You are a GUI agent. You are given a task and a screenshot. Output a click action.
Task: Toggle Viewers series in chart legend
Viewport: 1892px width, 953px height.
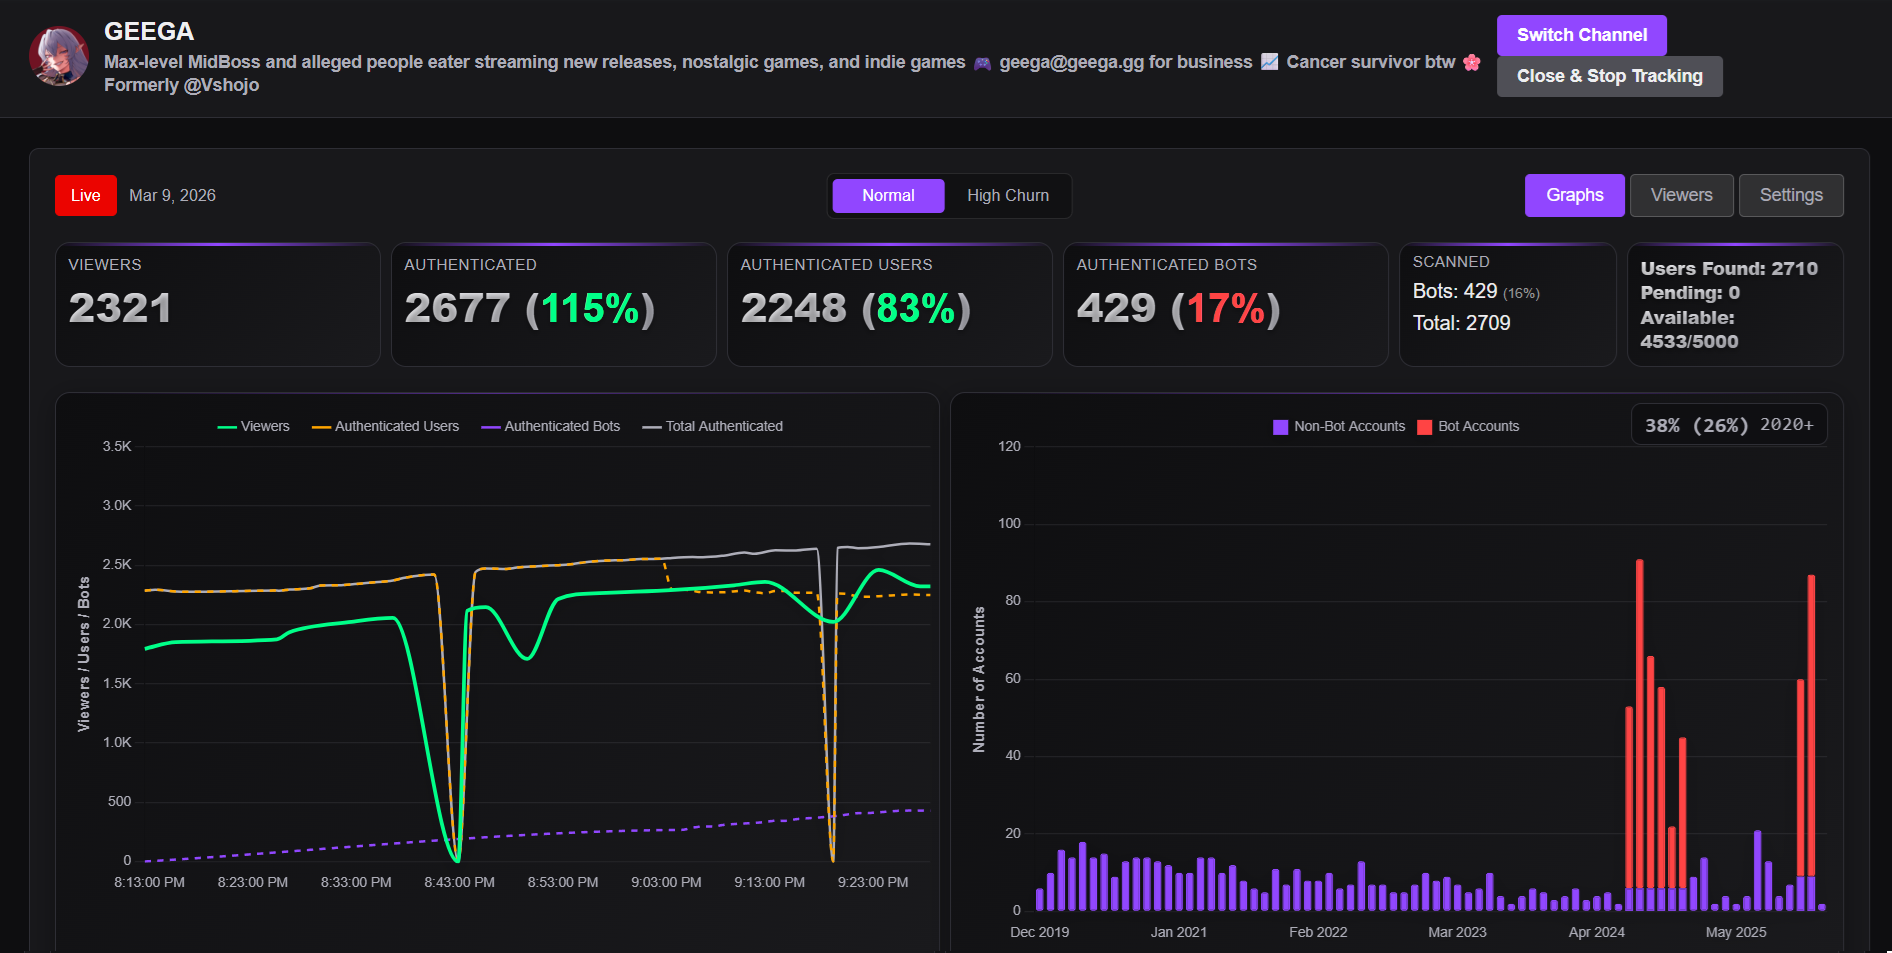point(254,426)
